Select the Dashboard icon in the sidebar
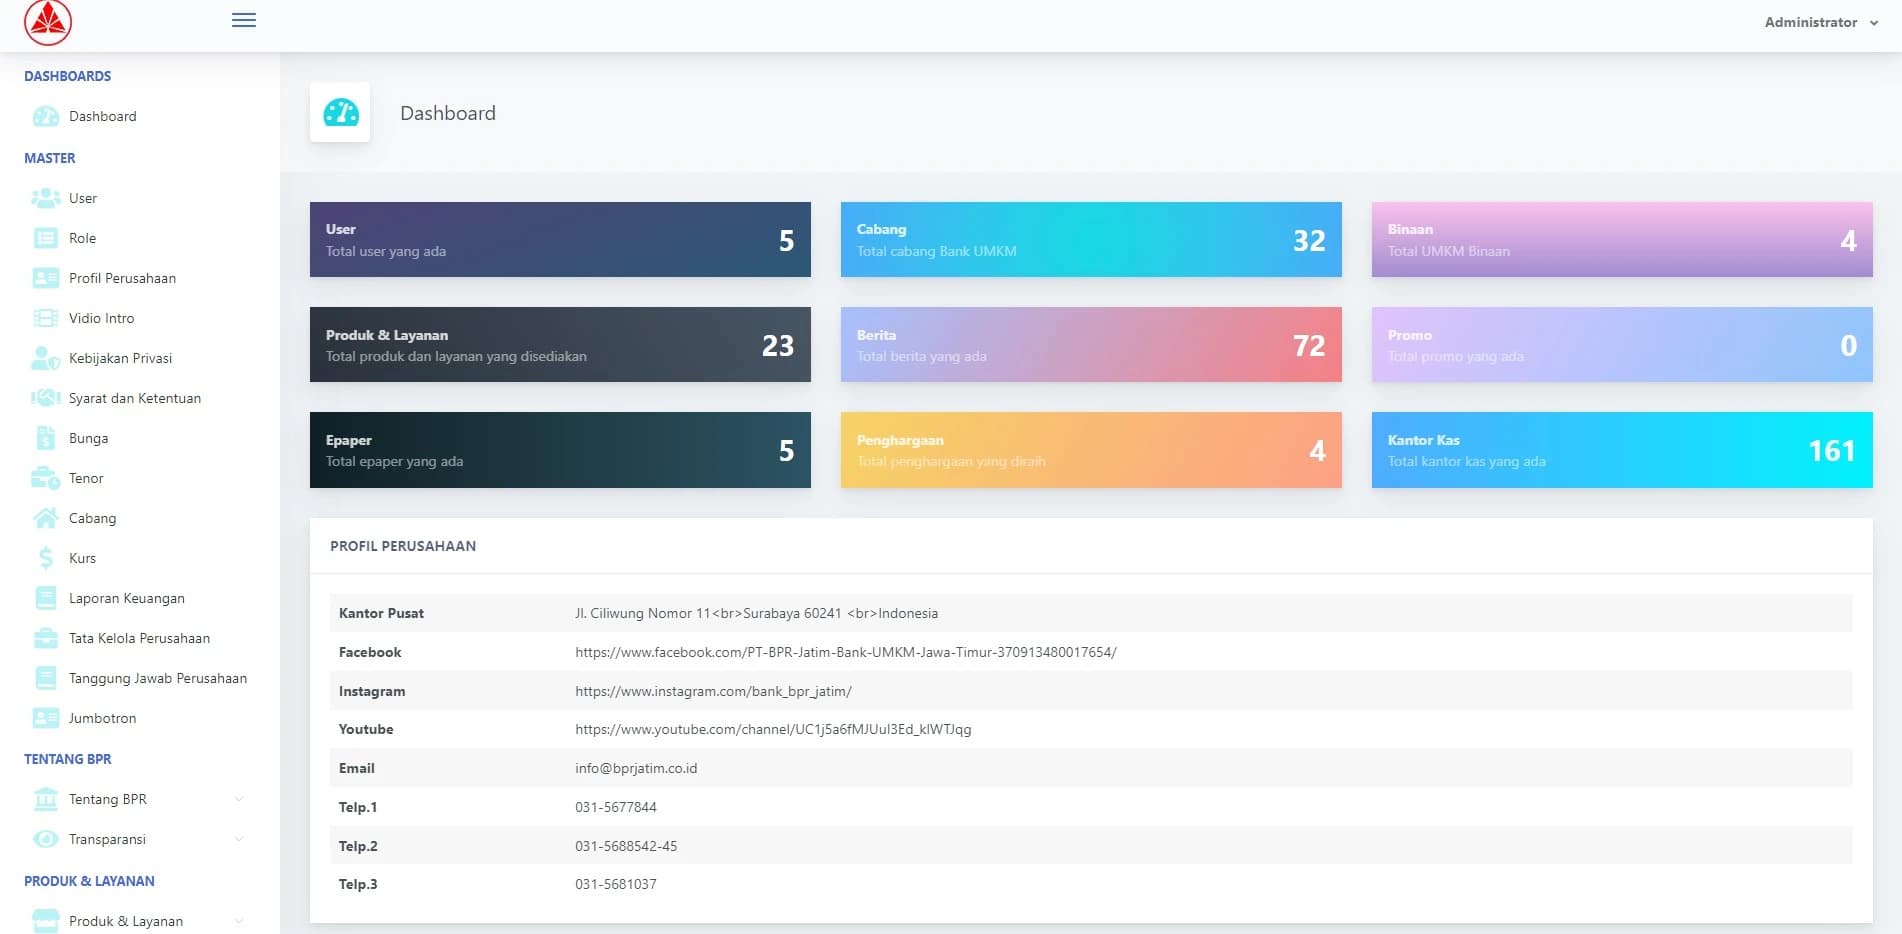The width and height of the screenshot is (1902, 934). [x=46, y=116]
